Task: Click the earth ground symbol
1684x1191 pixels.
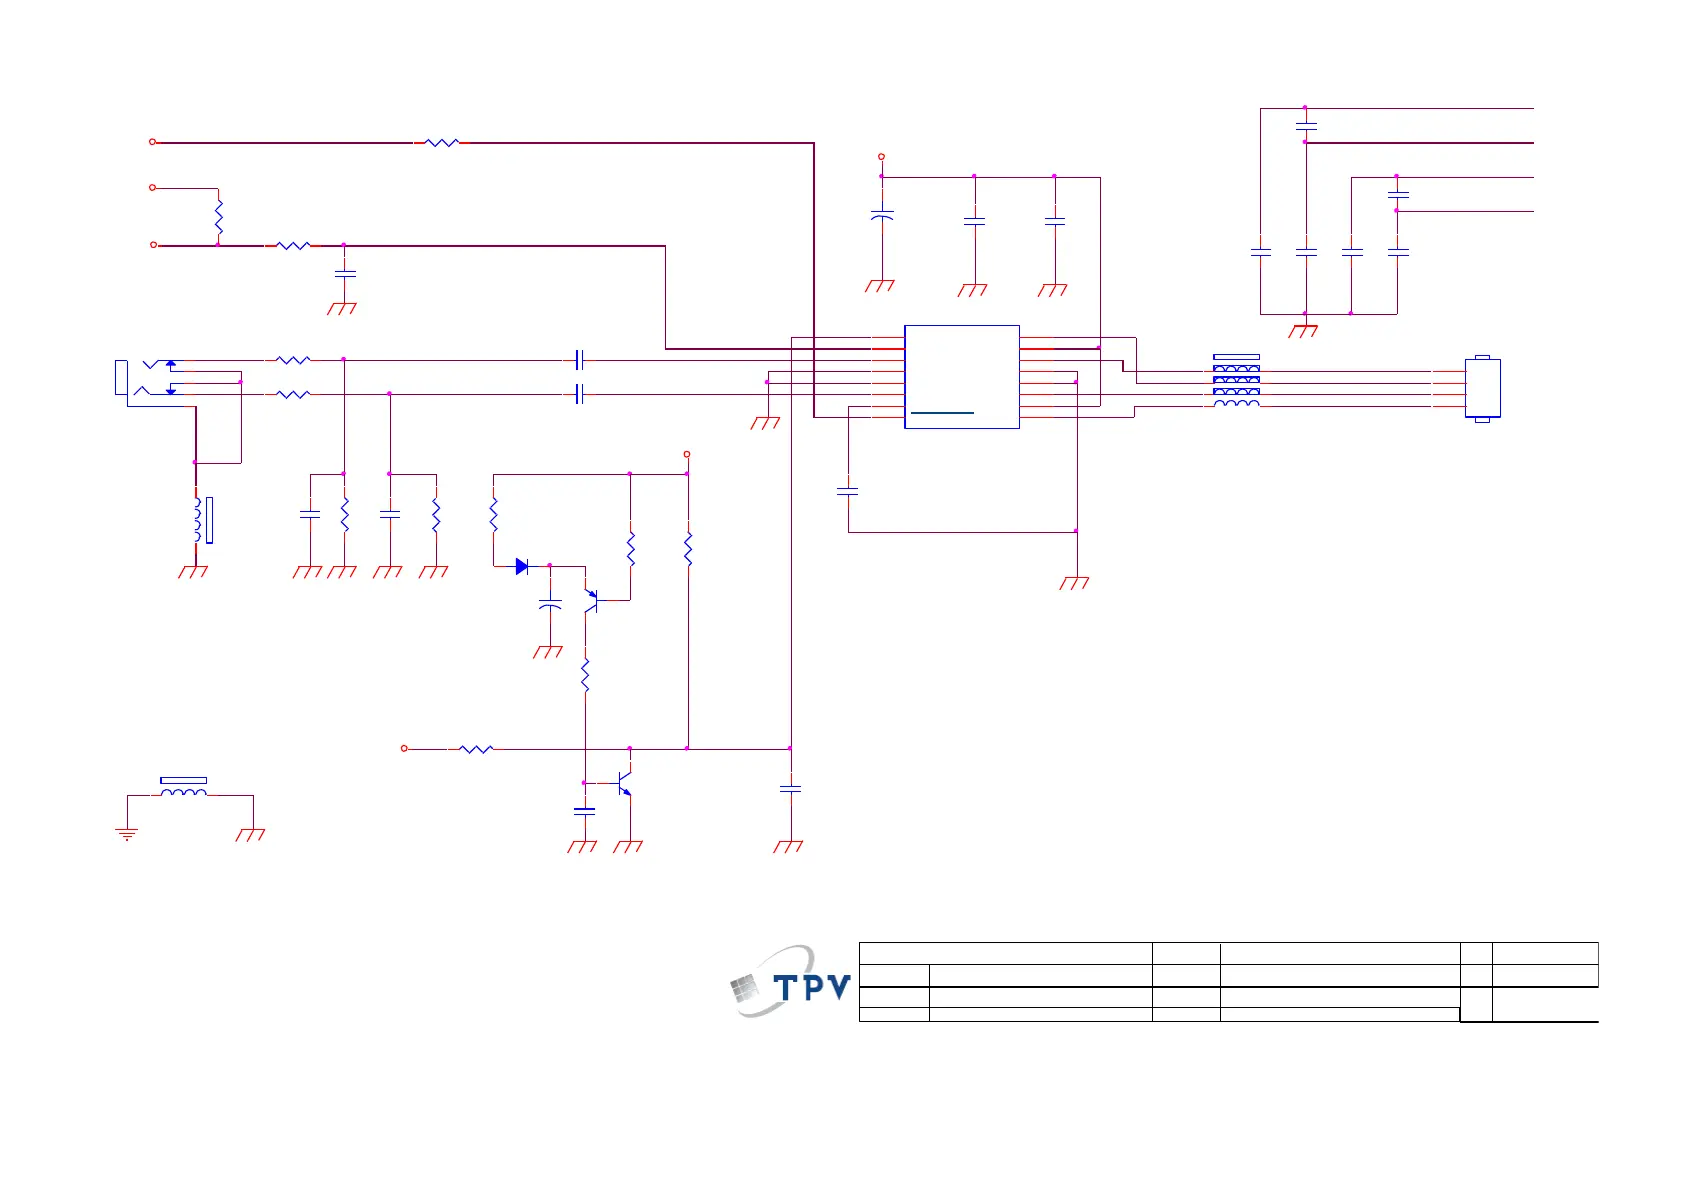Action: point(127,834)
